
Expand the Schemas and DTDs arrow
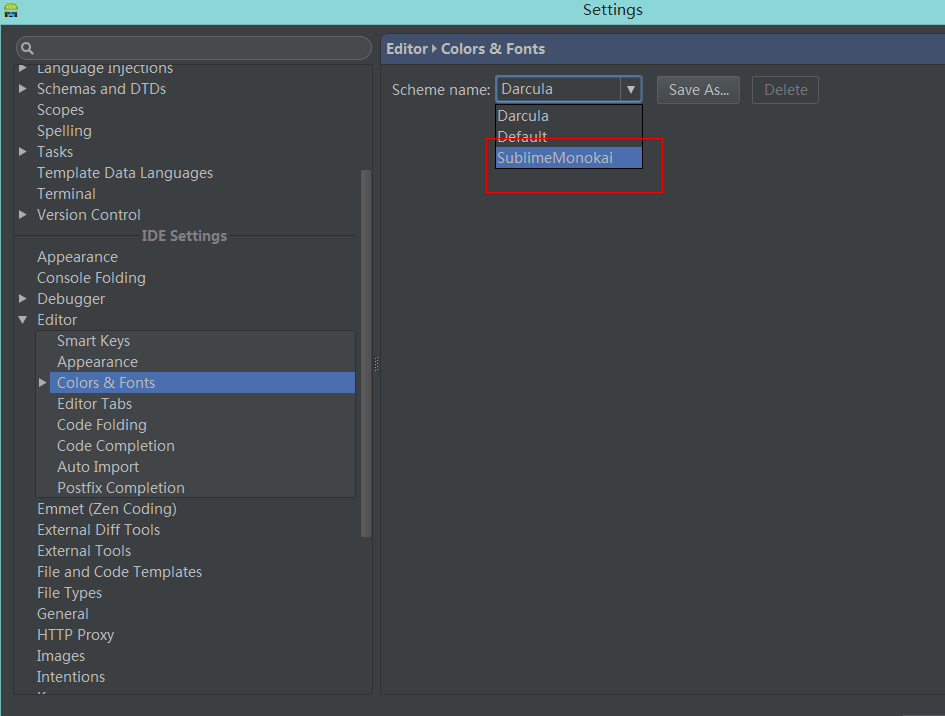23,89
